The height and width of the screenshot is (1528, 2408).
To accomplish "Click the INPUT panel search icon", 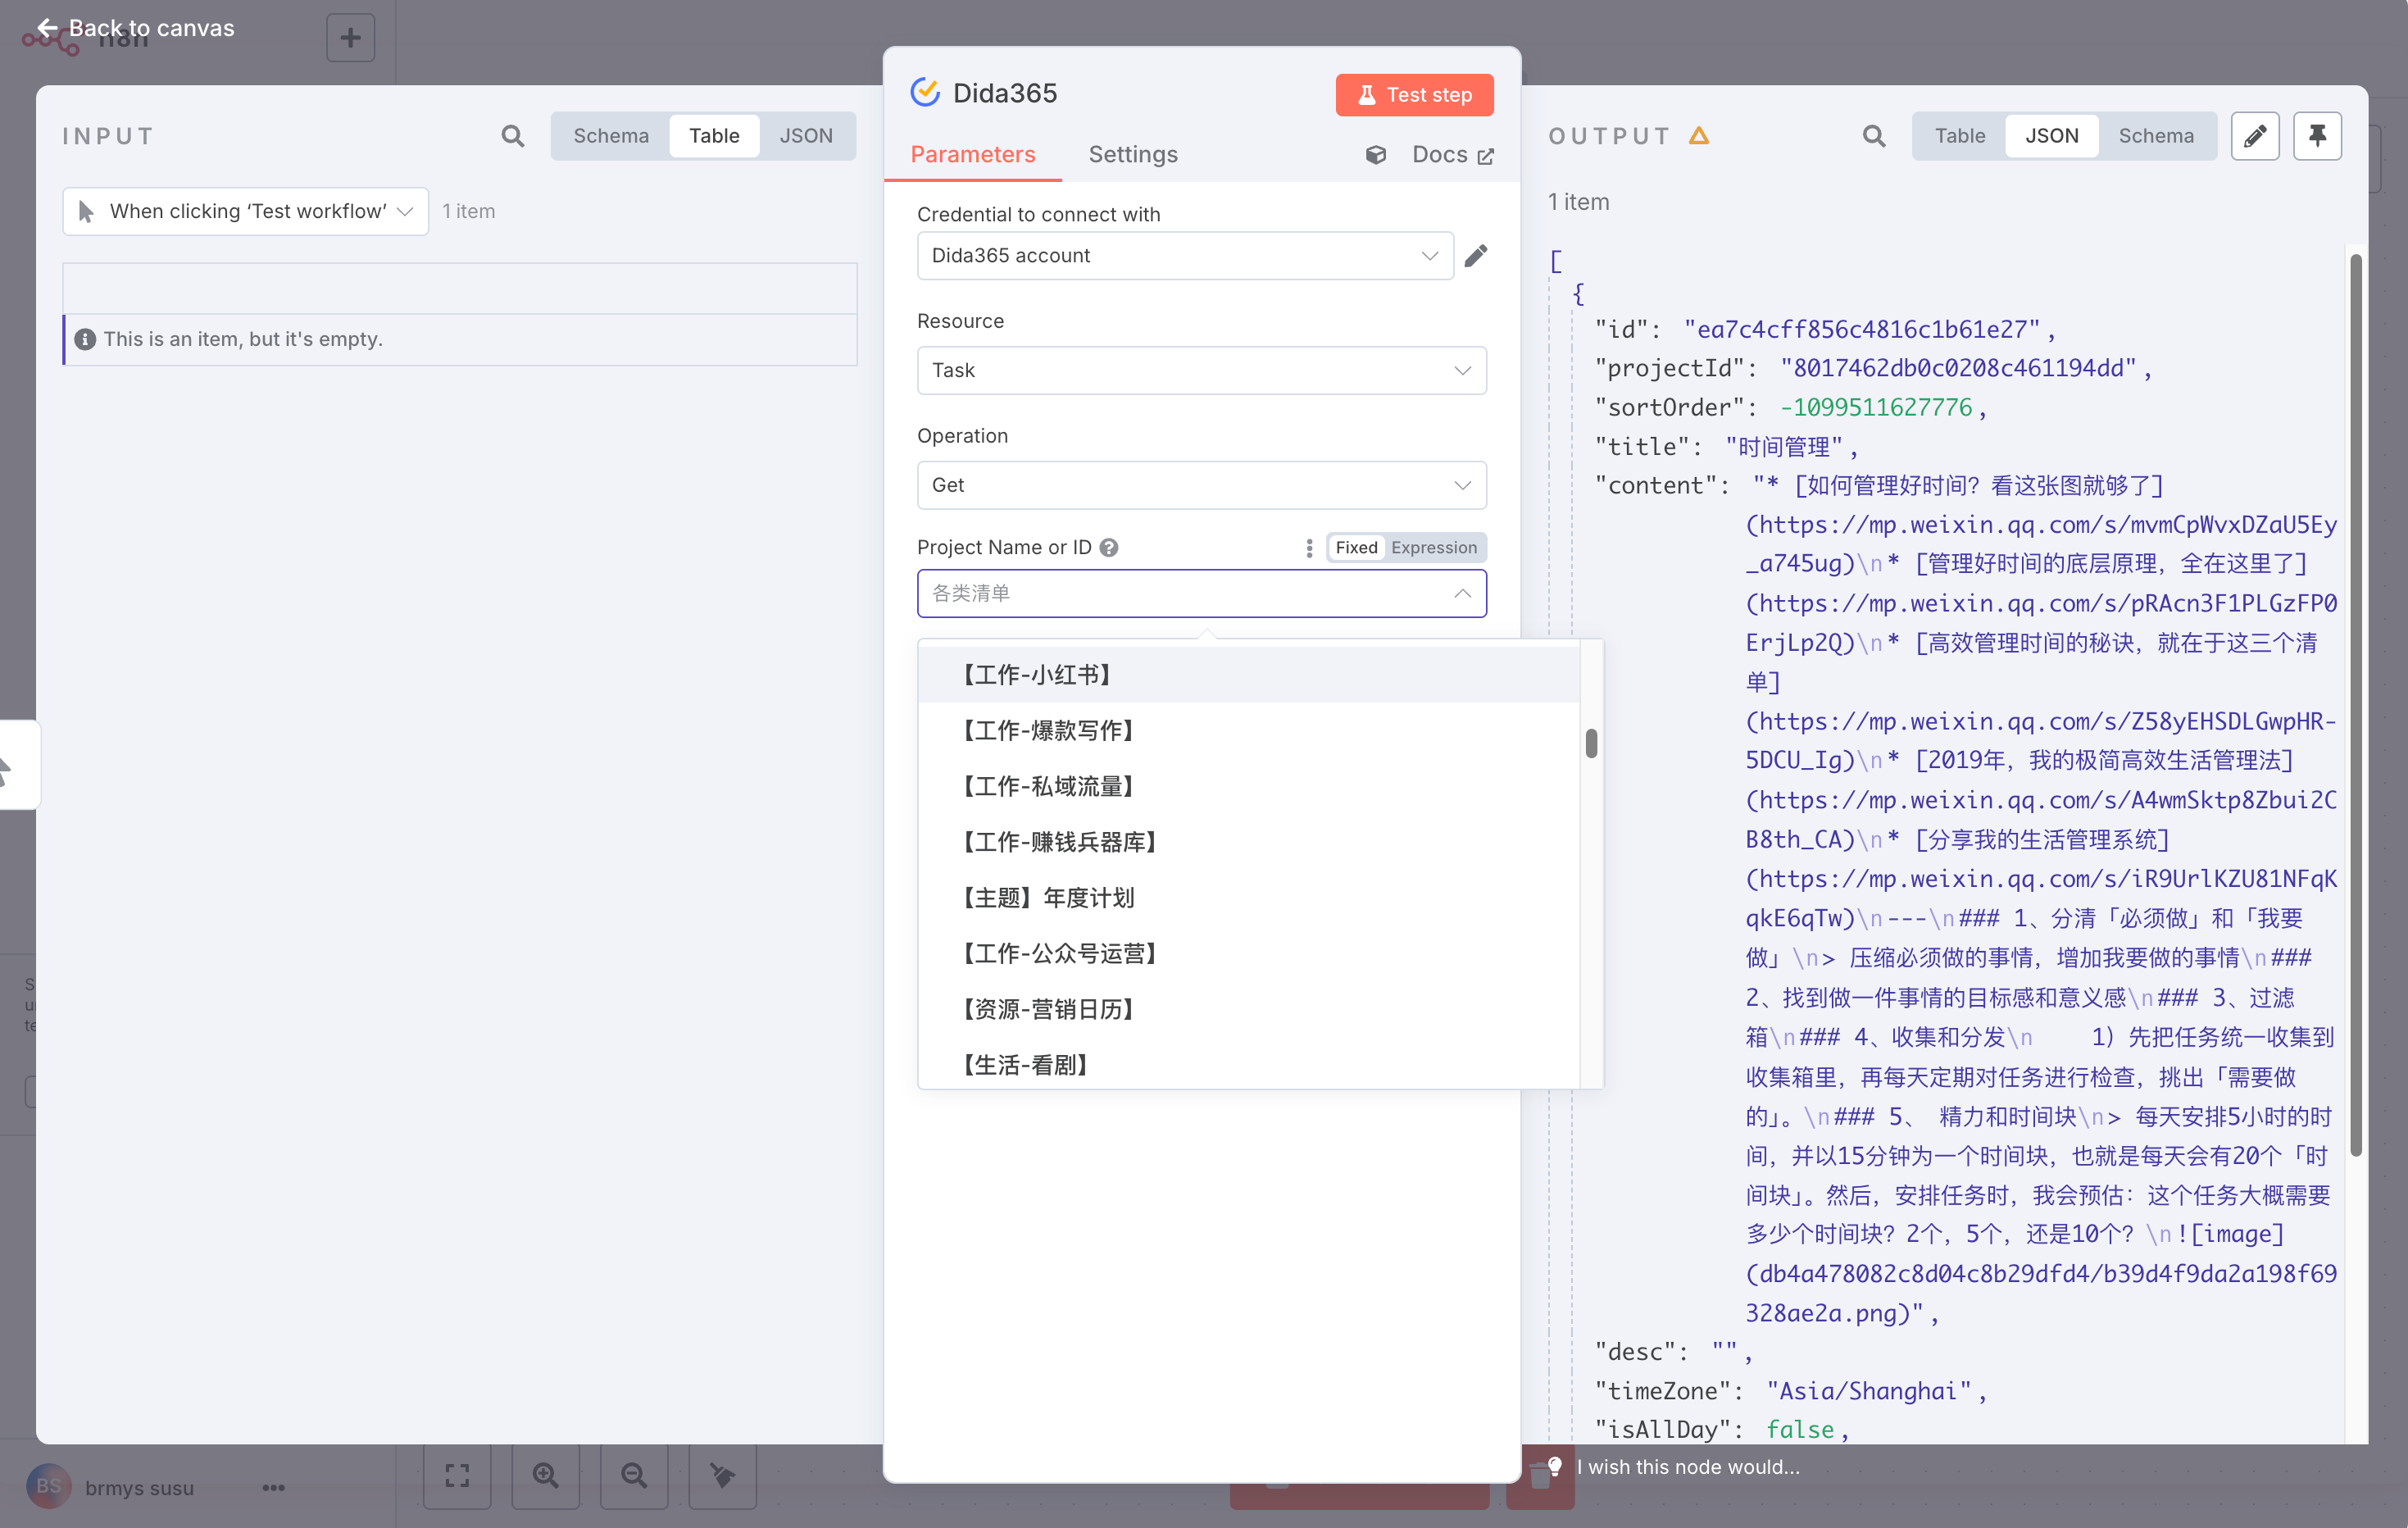I will [x=512, y=136].
